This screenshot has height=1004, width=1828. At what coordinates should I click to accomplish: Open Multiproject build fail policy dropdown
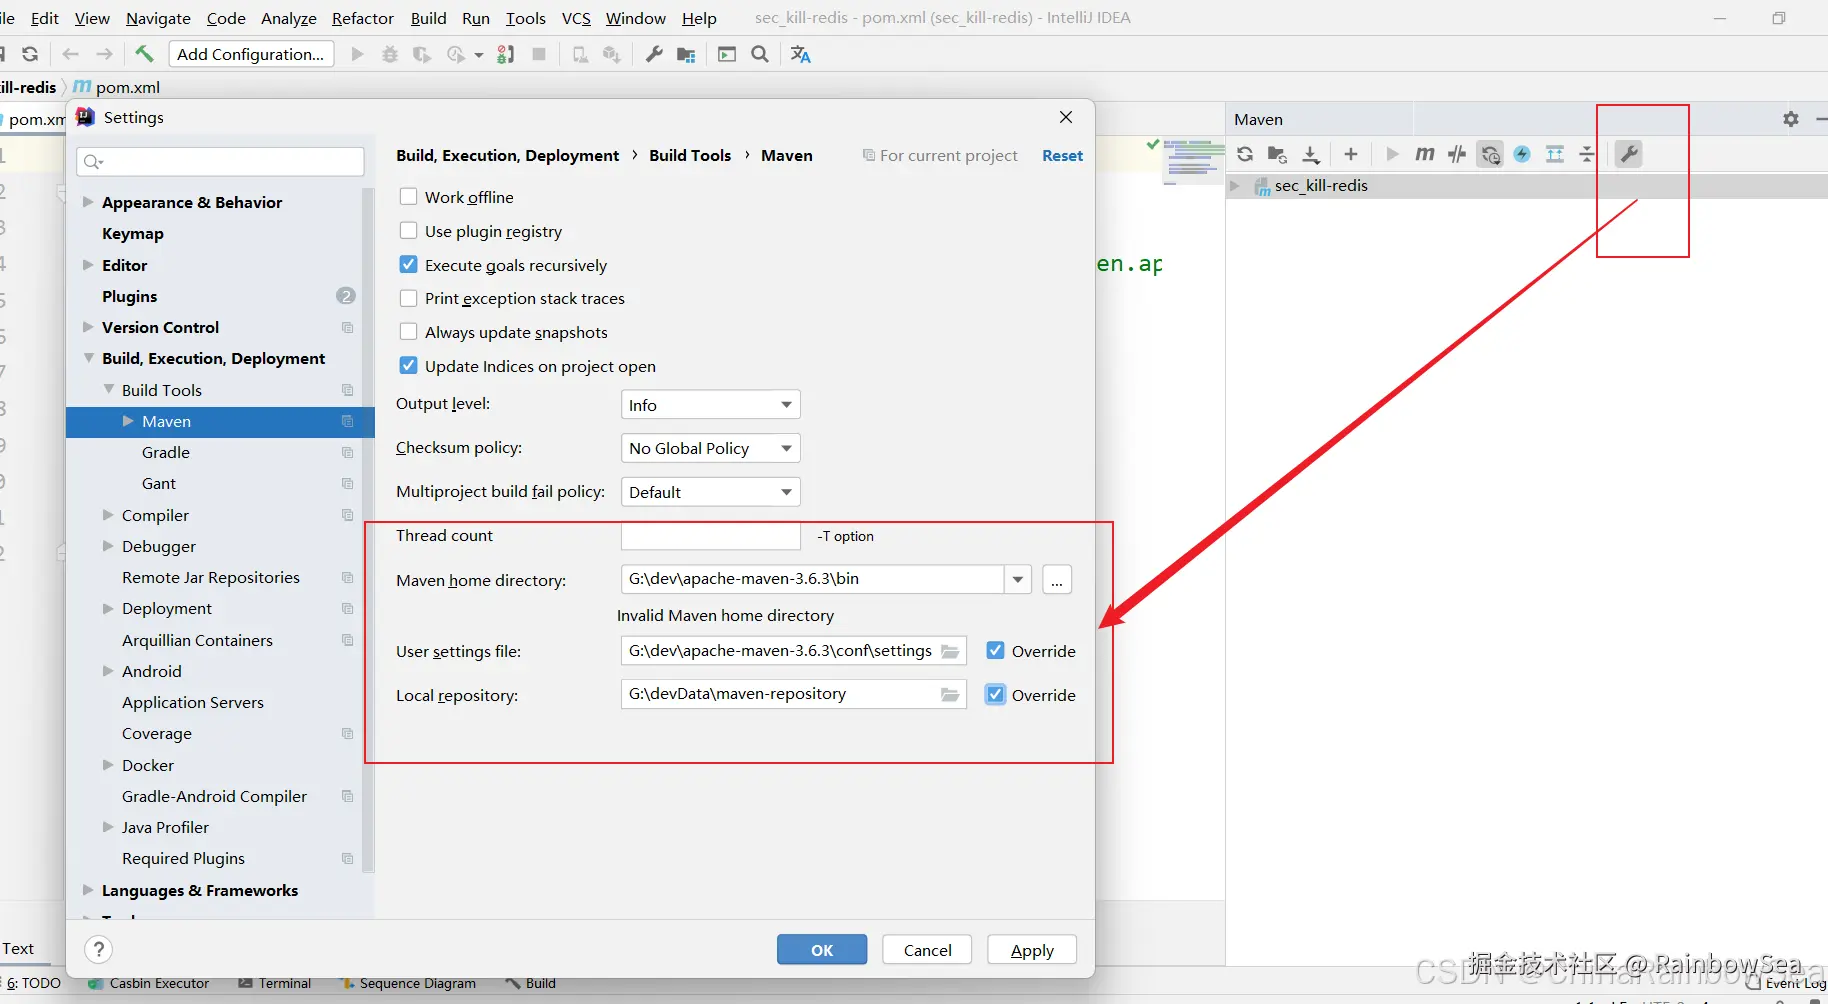(x=710, y=492)
